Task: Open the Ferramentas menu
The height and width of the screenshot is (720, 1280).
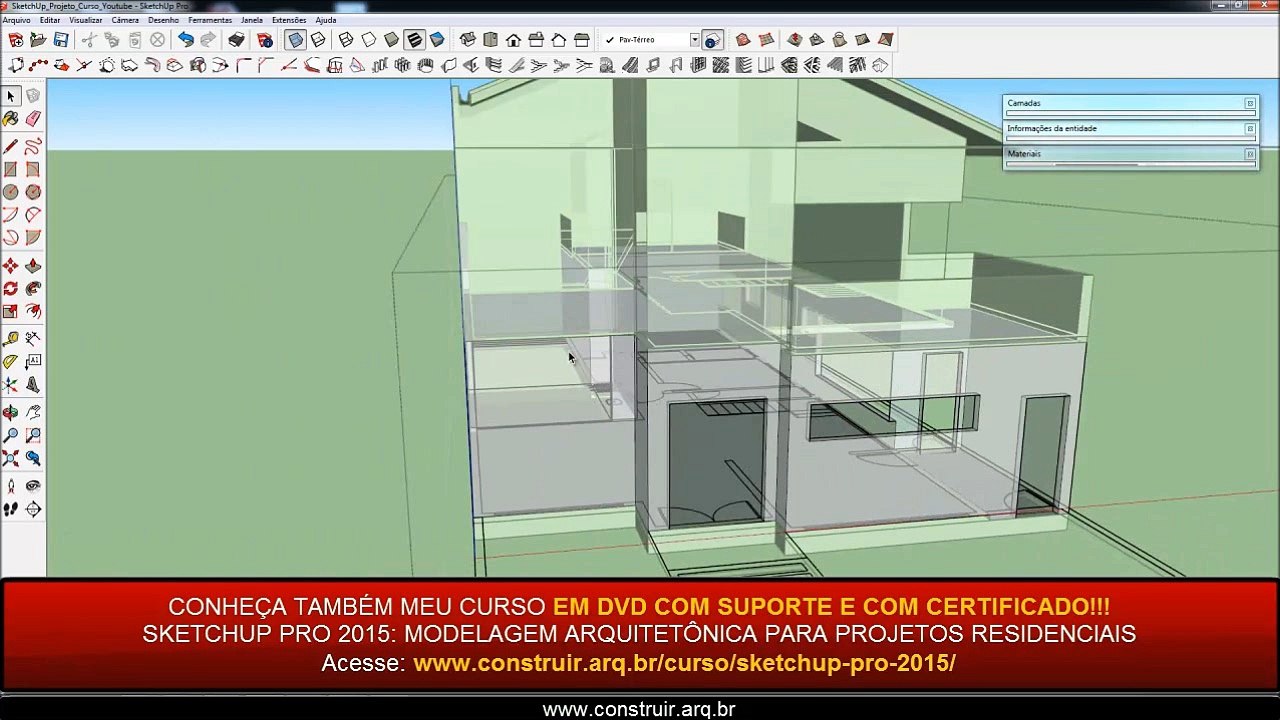Action: click(x=210, y=20)
